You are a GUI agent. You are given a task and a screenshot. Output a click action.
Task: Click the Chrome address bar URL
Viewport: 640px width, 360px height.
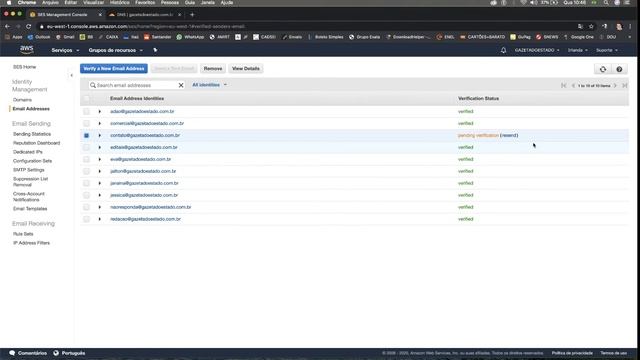(x=145, y=27)
